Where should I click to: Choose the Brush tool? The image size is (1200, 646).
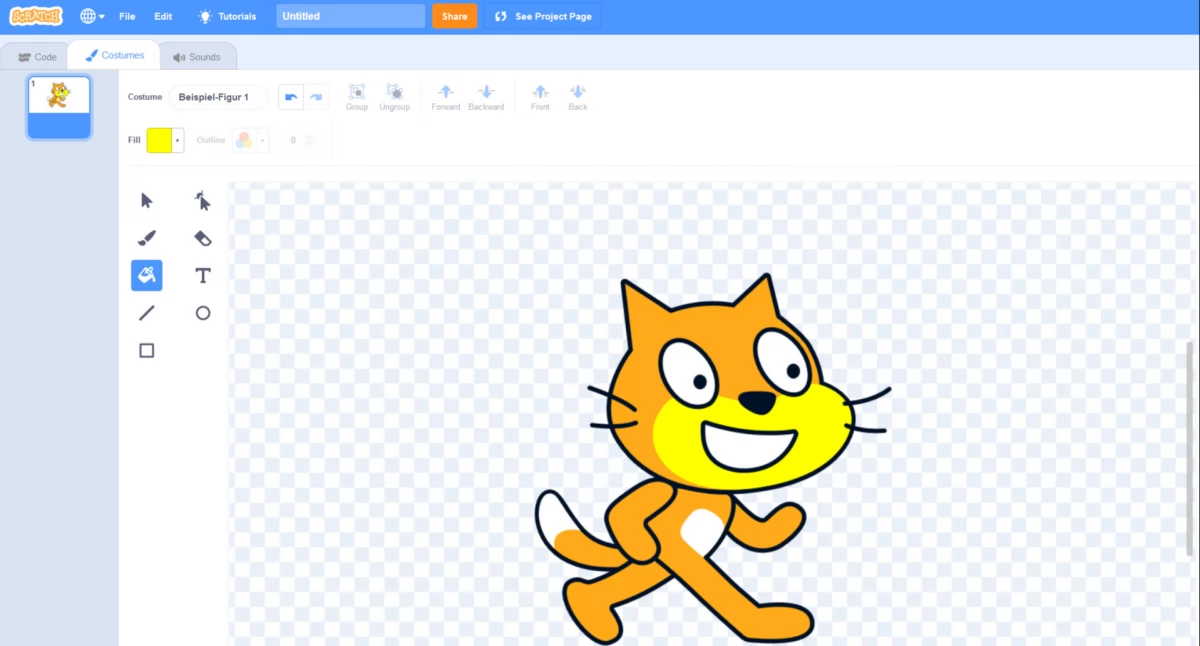[x=147, y=238]
